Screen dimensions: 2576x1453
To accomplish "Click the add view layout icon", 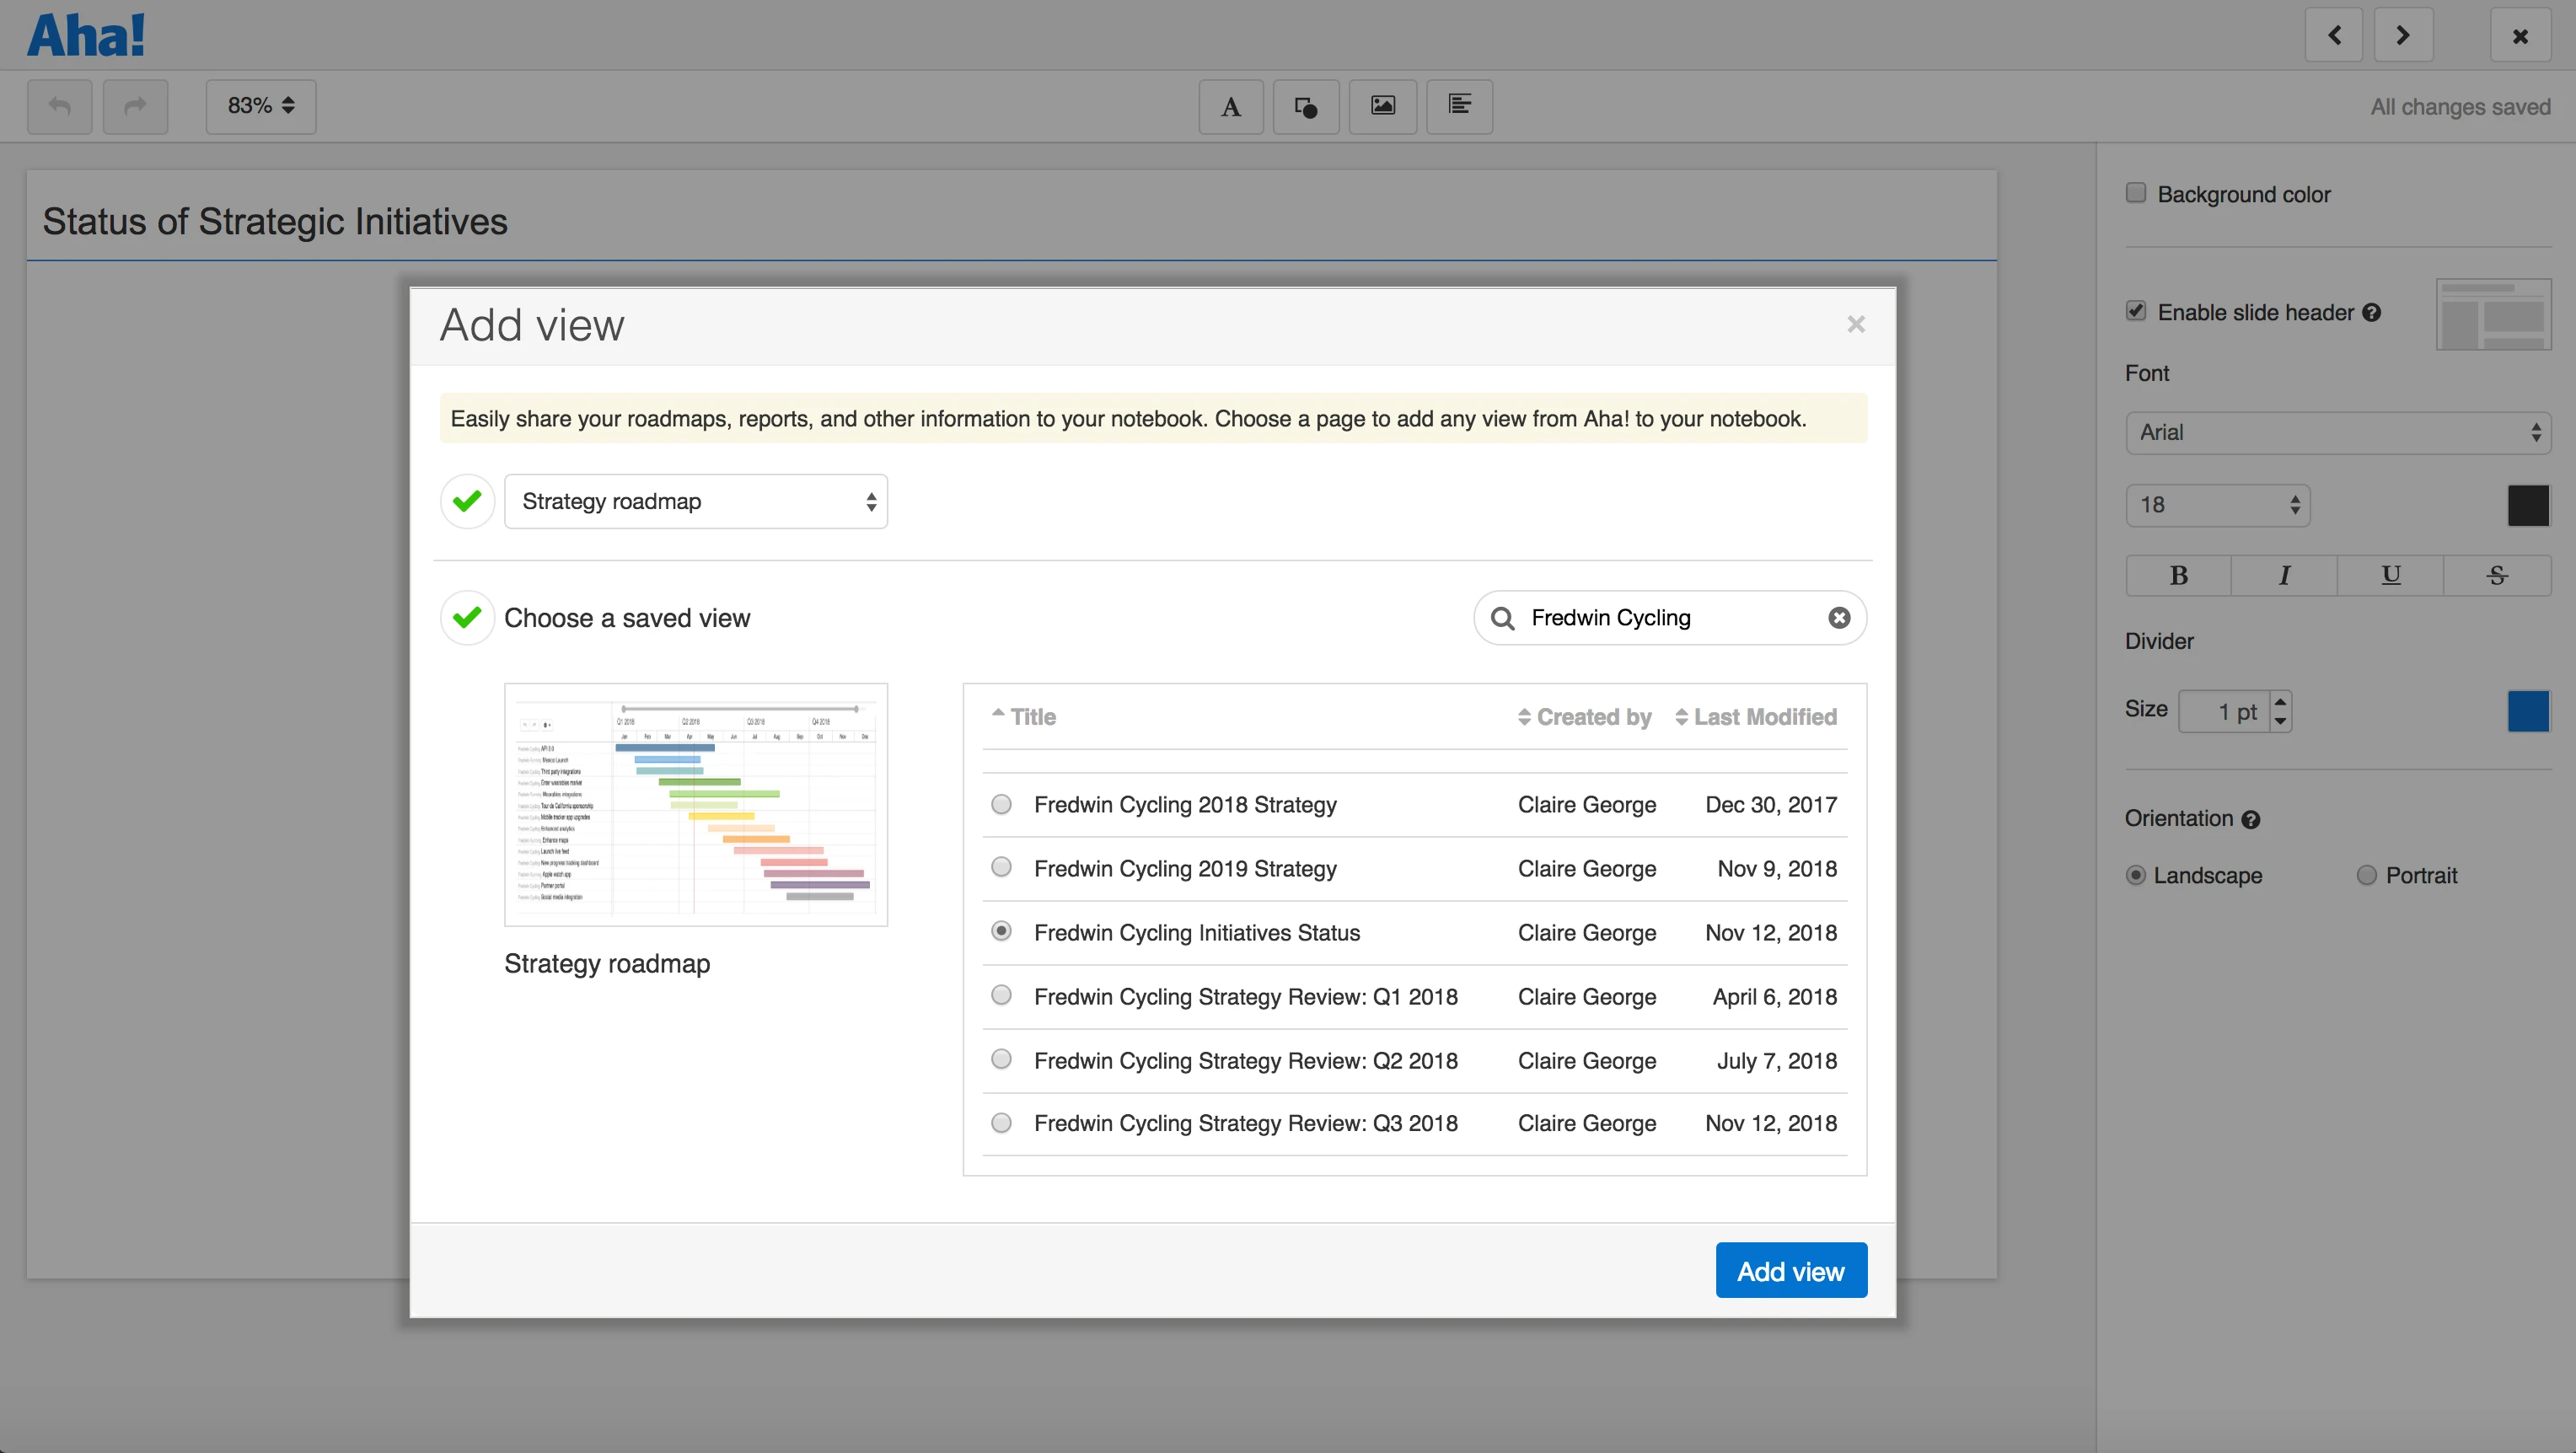I will coord(1459,106).
